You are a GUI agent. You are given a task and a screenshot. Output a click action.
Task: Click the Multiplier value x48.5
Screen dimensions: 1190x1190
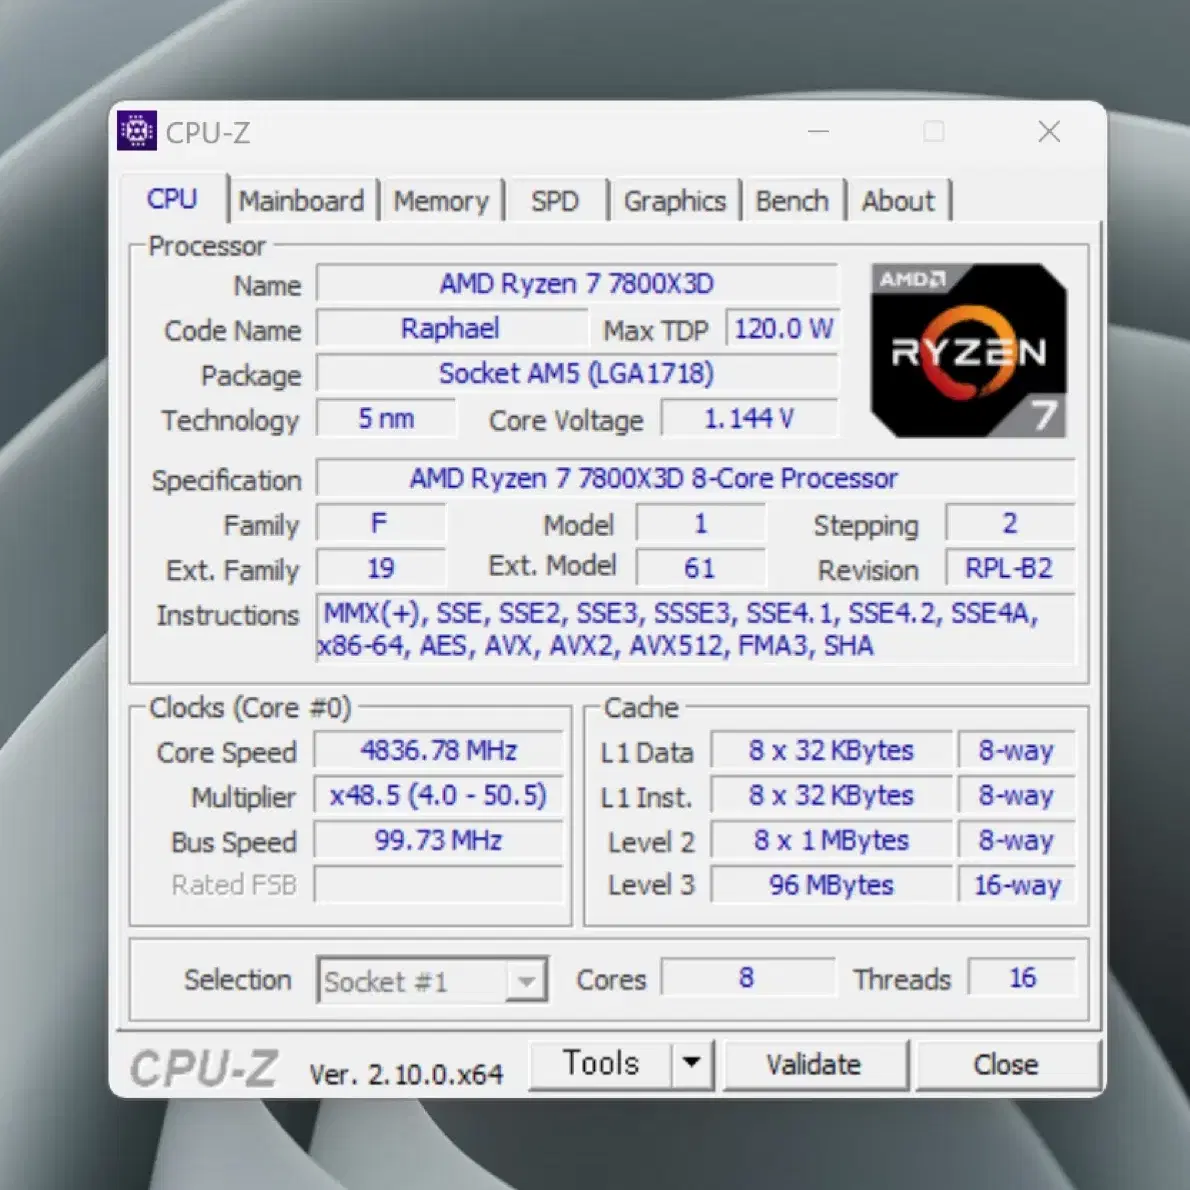[x=439, y=795]
